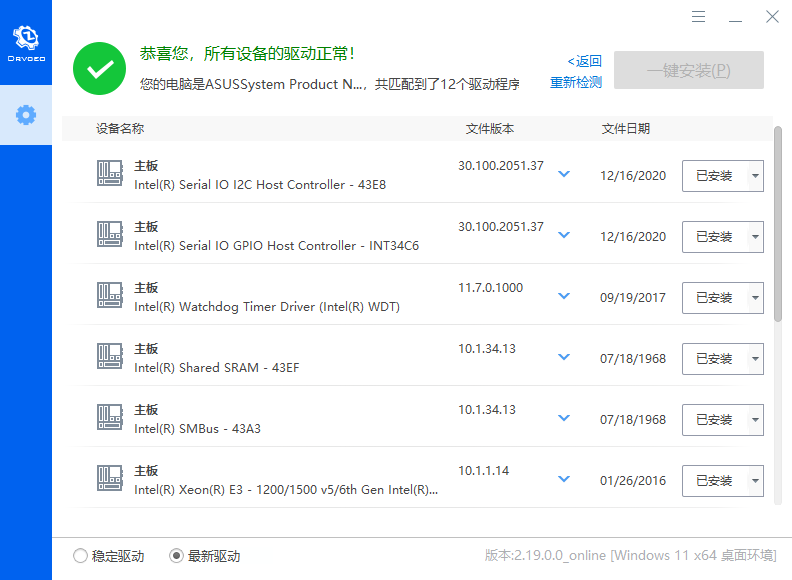The width and height of the screenshot is (792, 580).
Task: Click the green checkmark status icon
Action: click(99, 69)
